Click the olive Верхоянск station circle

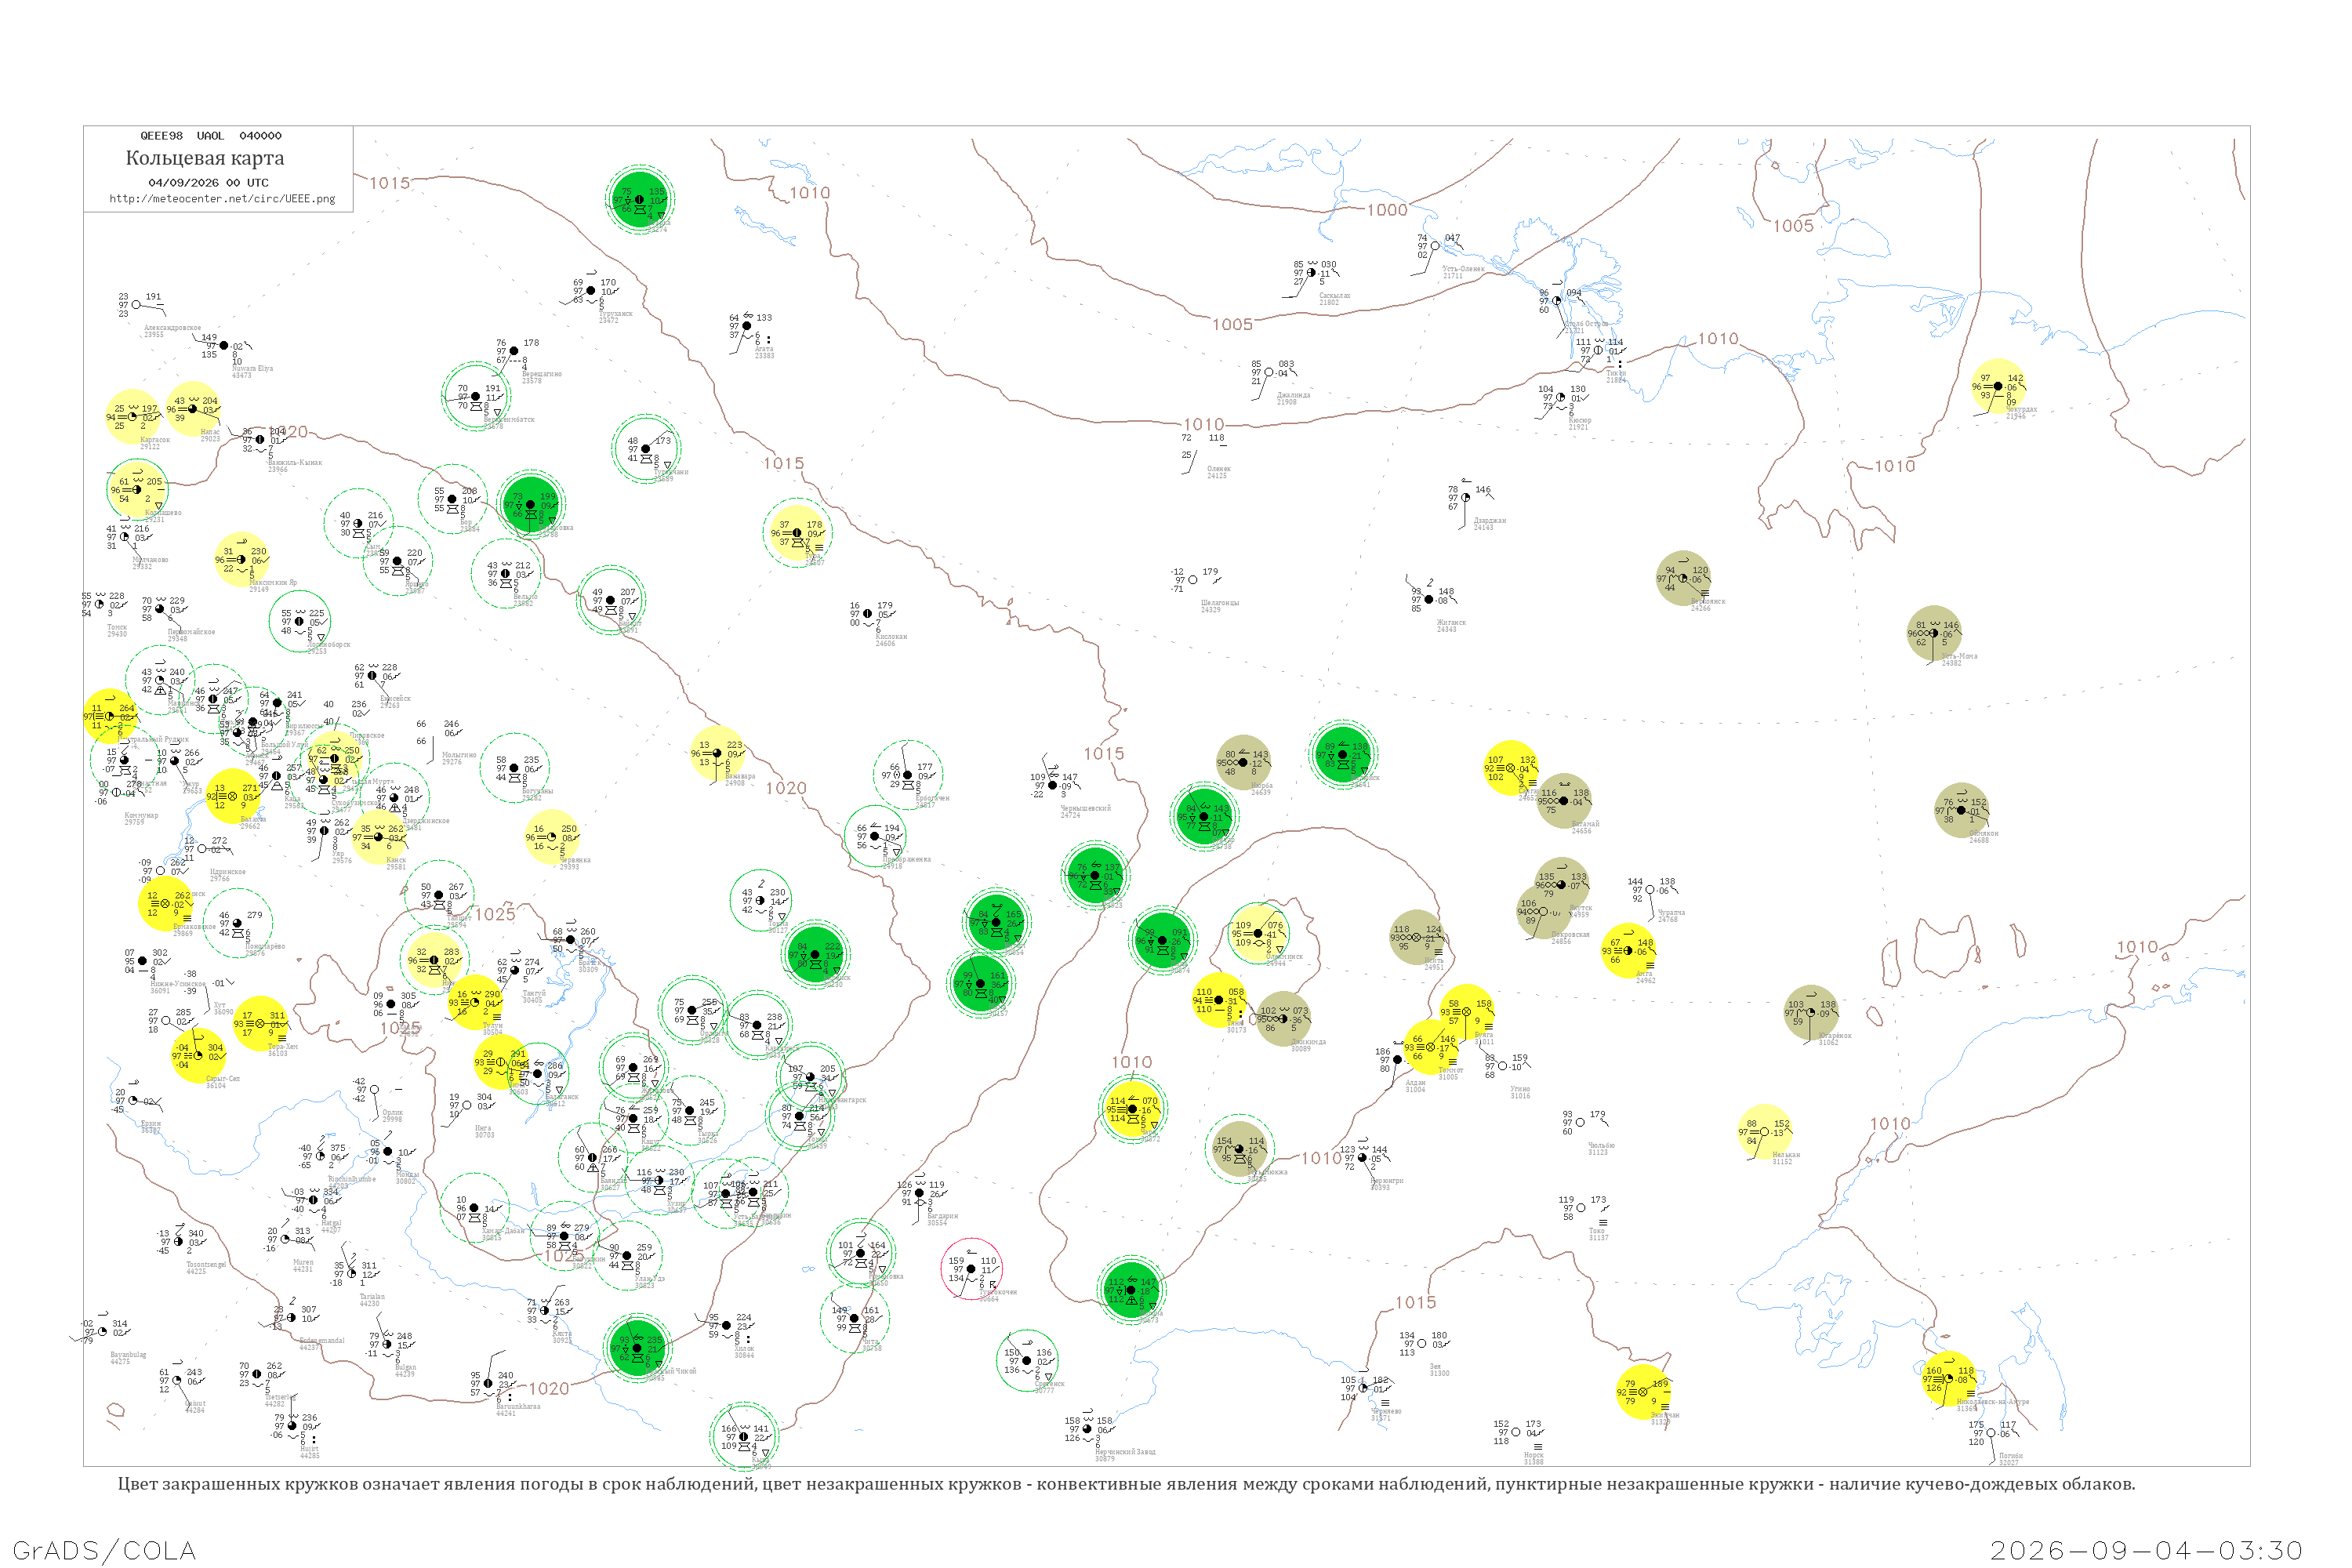1683,578
